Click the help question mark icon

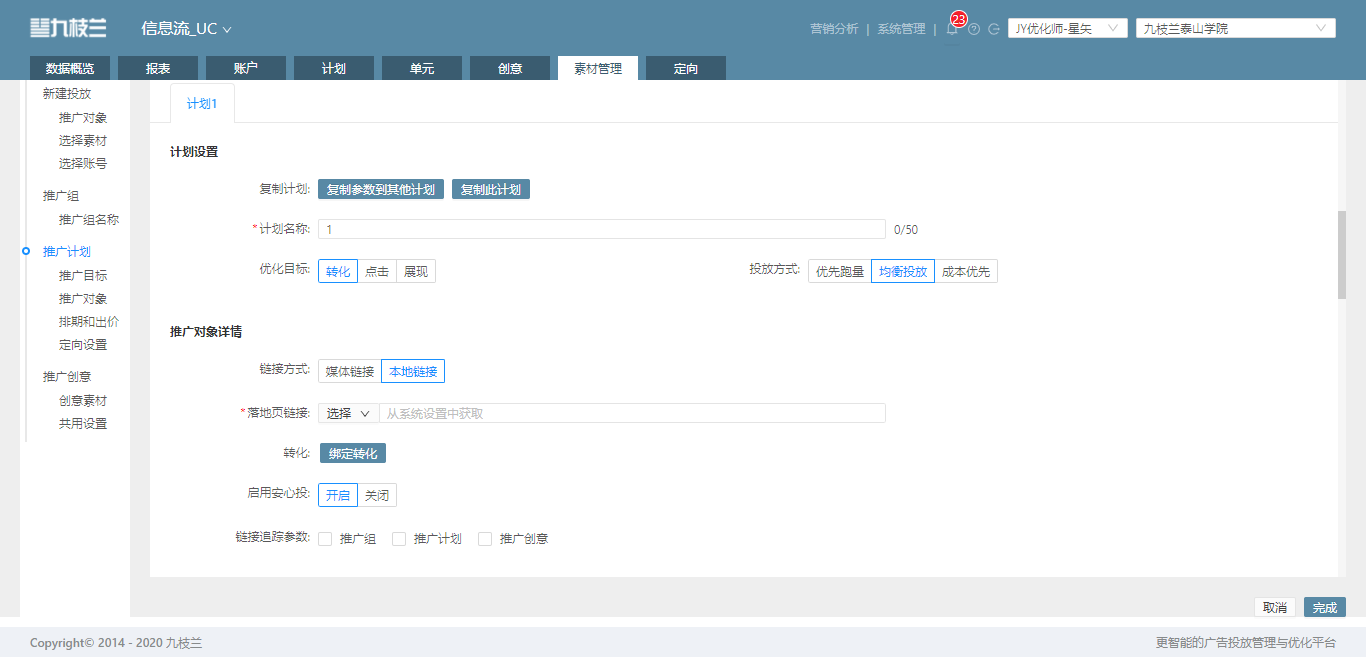(974, 29)
